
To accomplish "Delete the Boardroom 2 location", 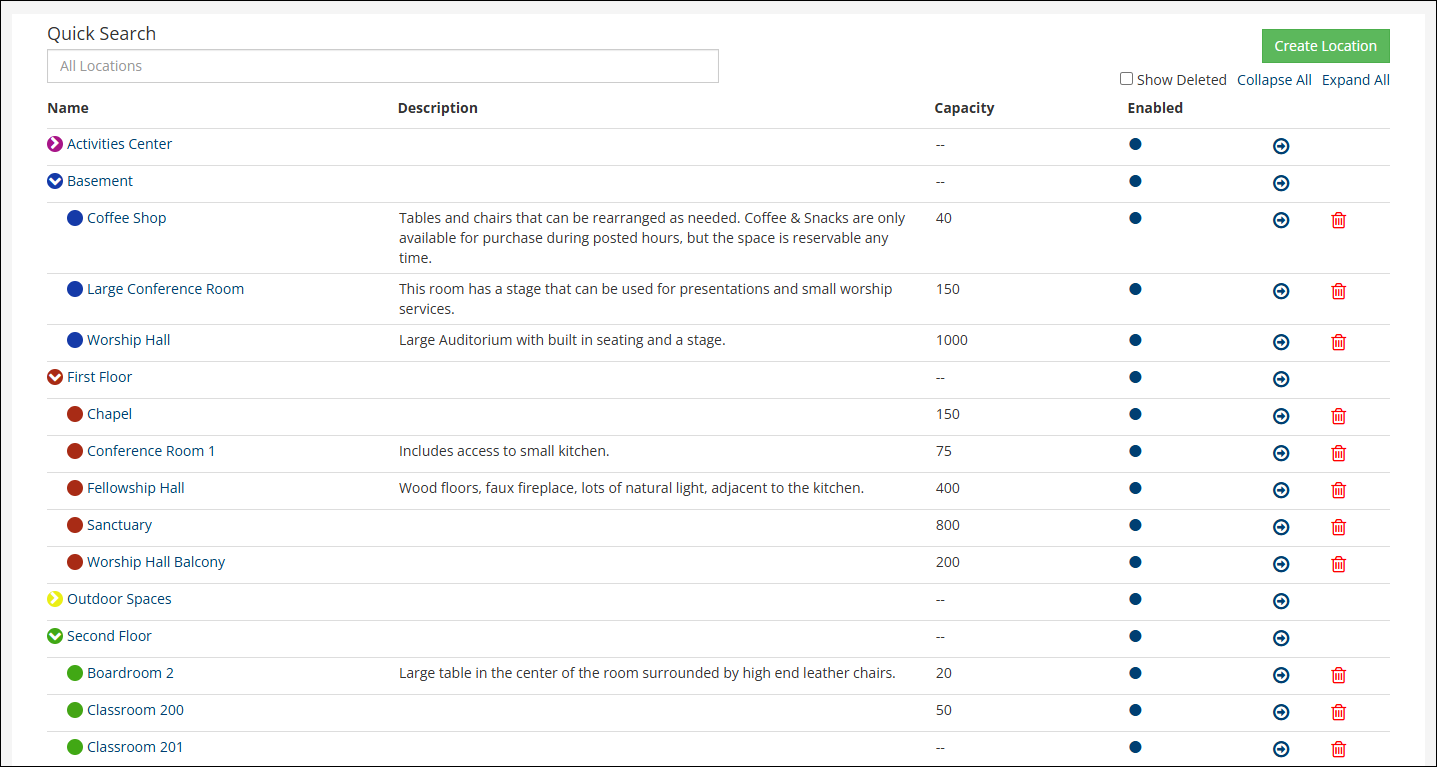I will 1338,675.
